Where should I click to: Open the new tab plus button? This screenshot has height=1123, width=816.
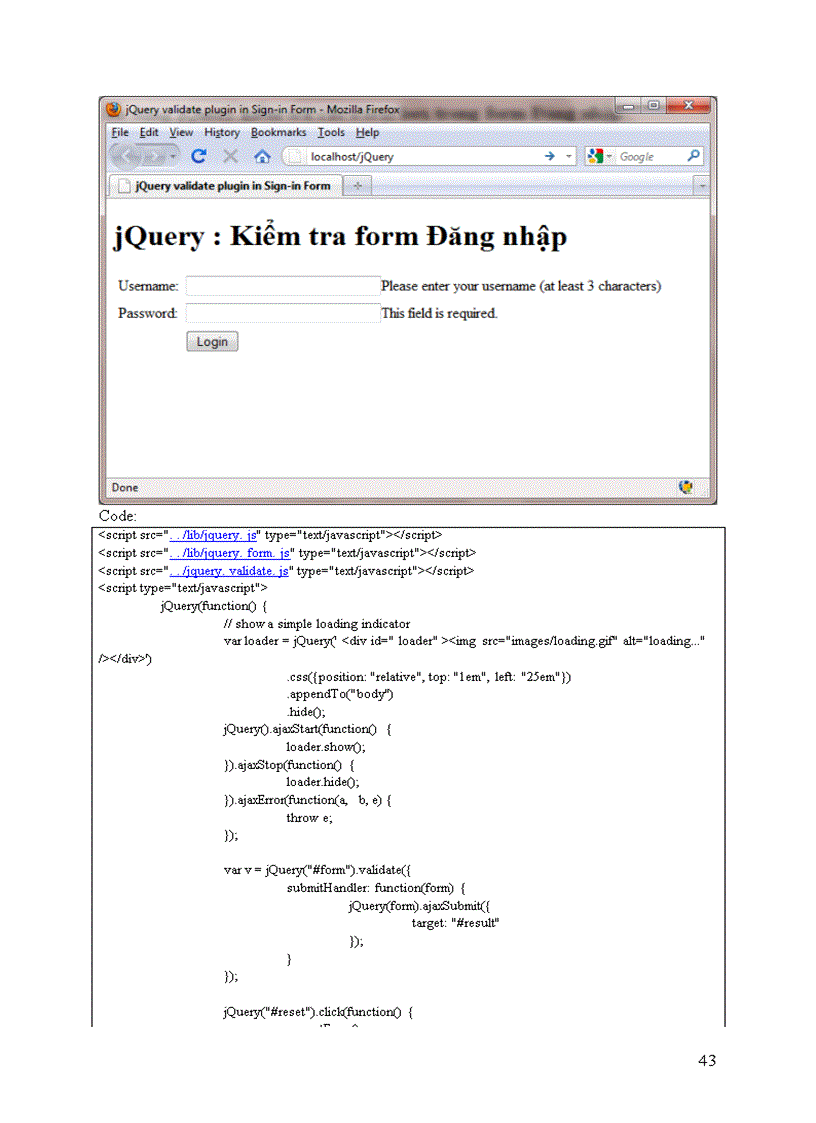357,186
